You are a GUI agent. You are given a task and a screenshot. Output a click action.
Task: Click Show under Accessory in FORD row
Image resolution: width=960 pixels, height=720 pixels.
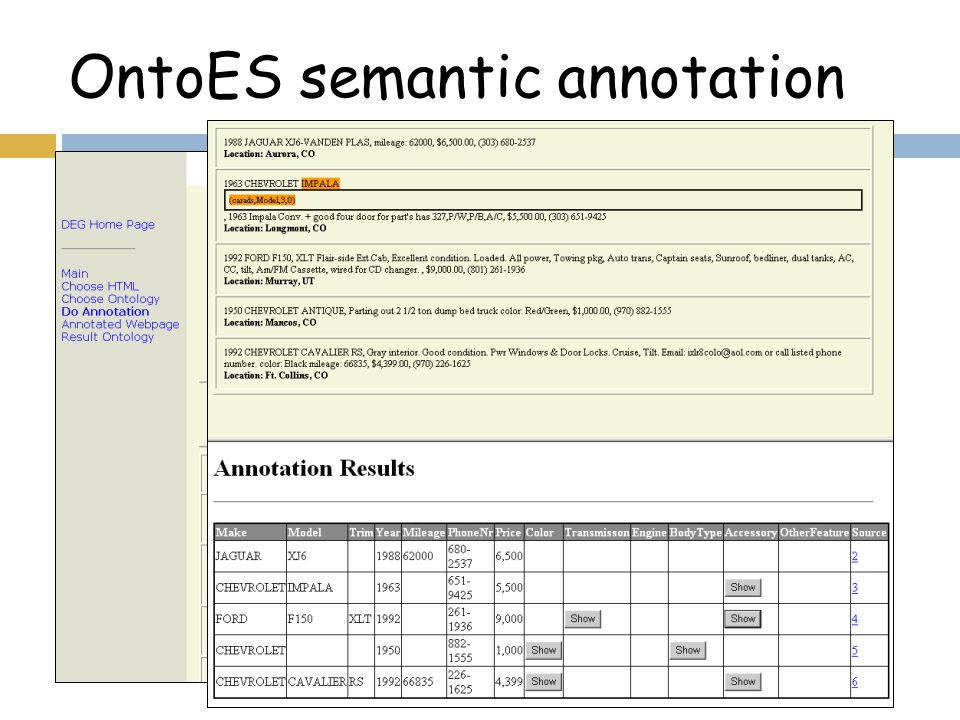(x=743, y=619)
